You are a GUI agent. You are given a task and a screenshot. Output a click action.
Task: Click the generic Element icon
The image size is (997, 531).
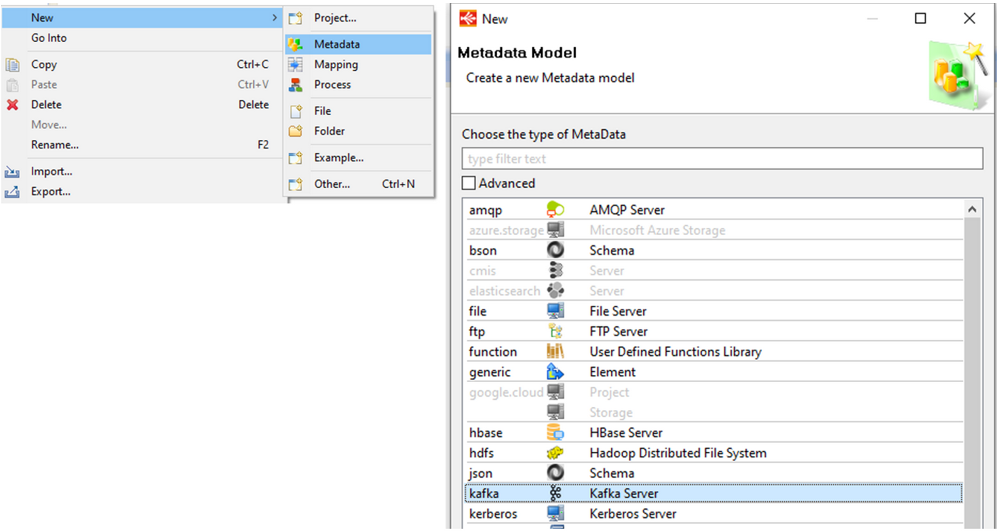[555, 372]
